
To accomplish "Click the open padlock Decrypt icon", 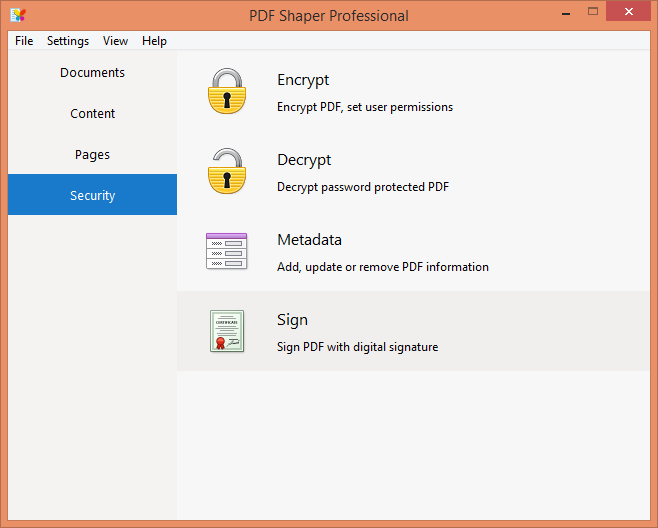I will (x=227, y=171).
